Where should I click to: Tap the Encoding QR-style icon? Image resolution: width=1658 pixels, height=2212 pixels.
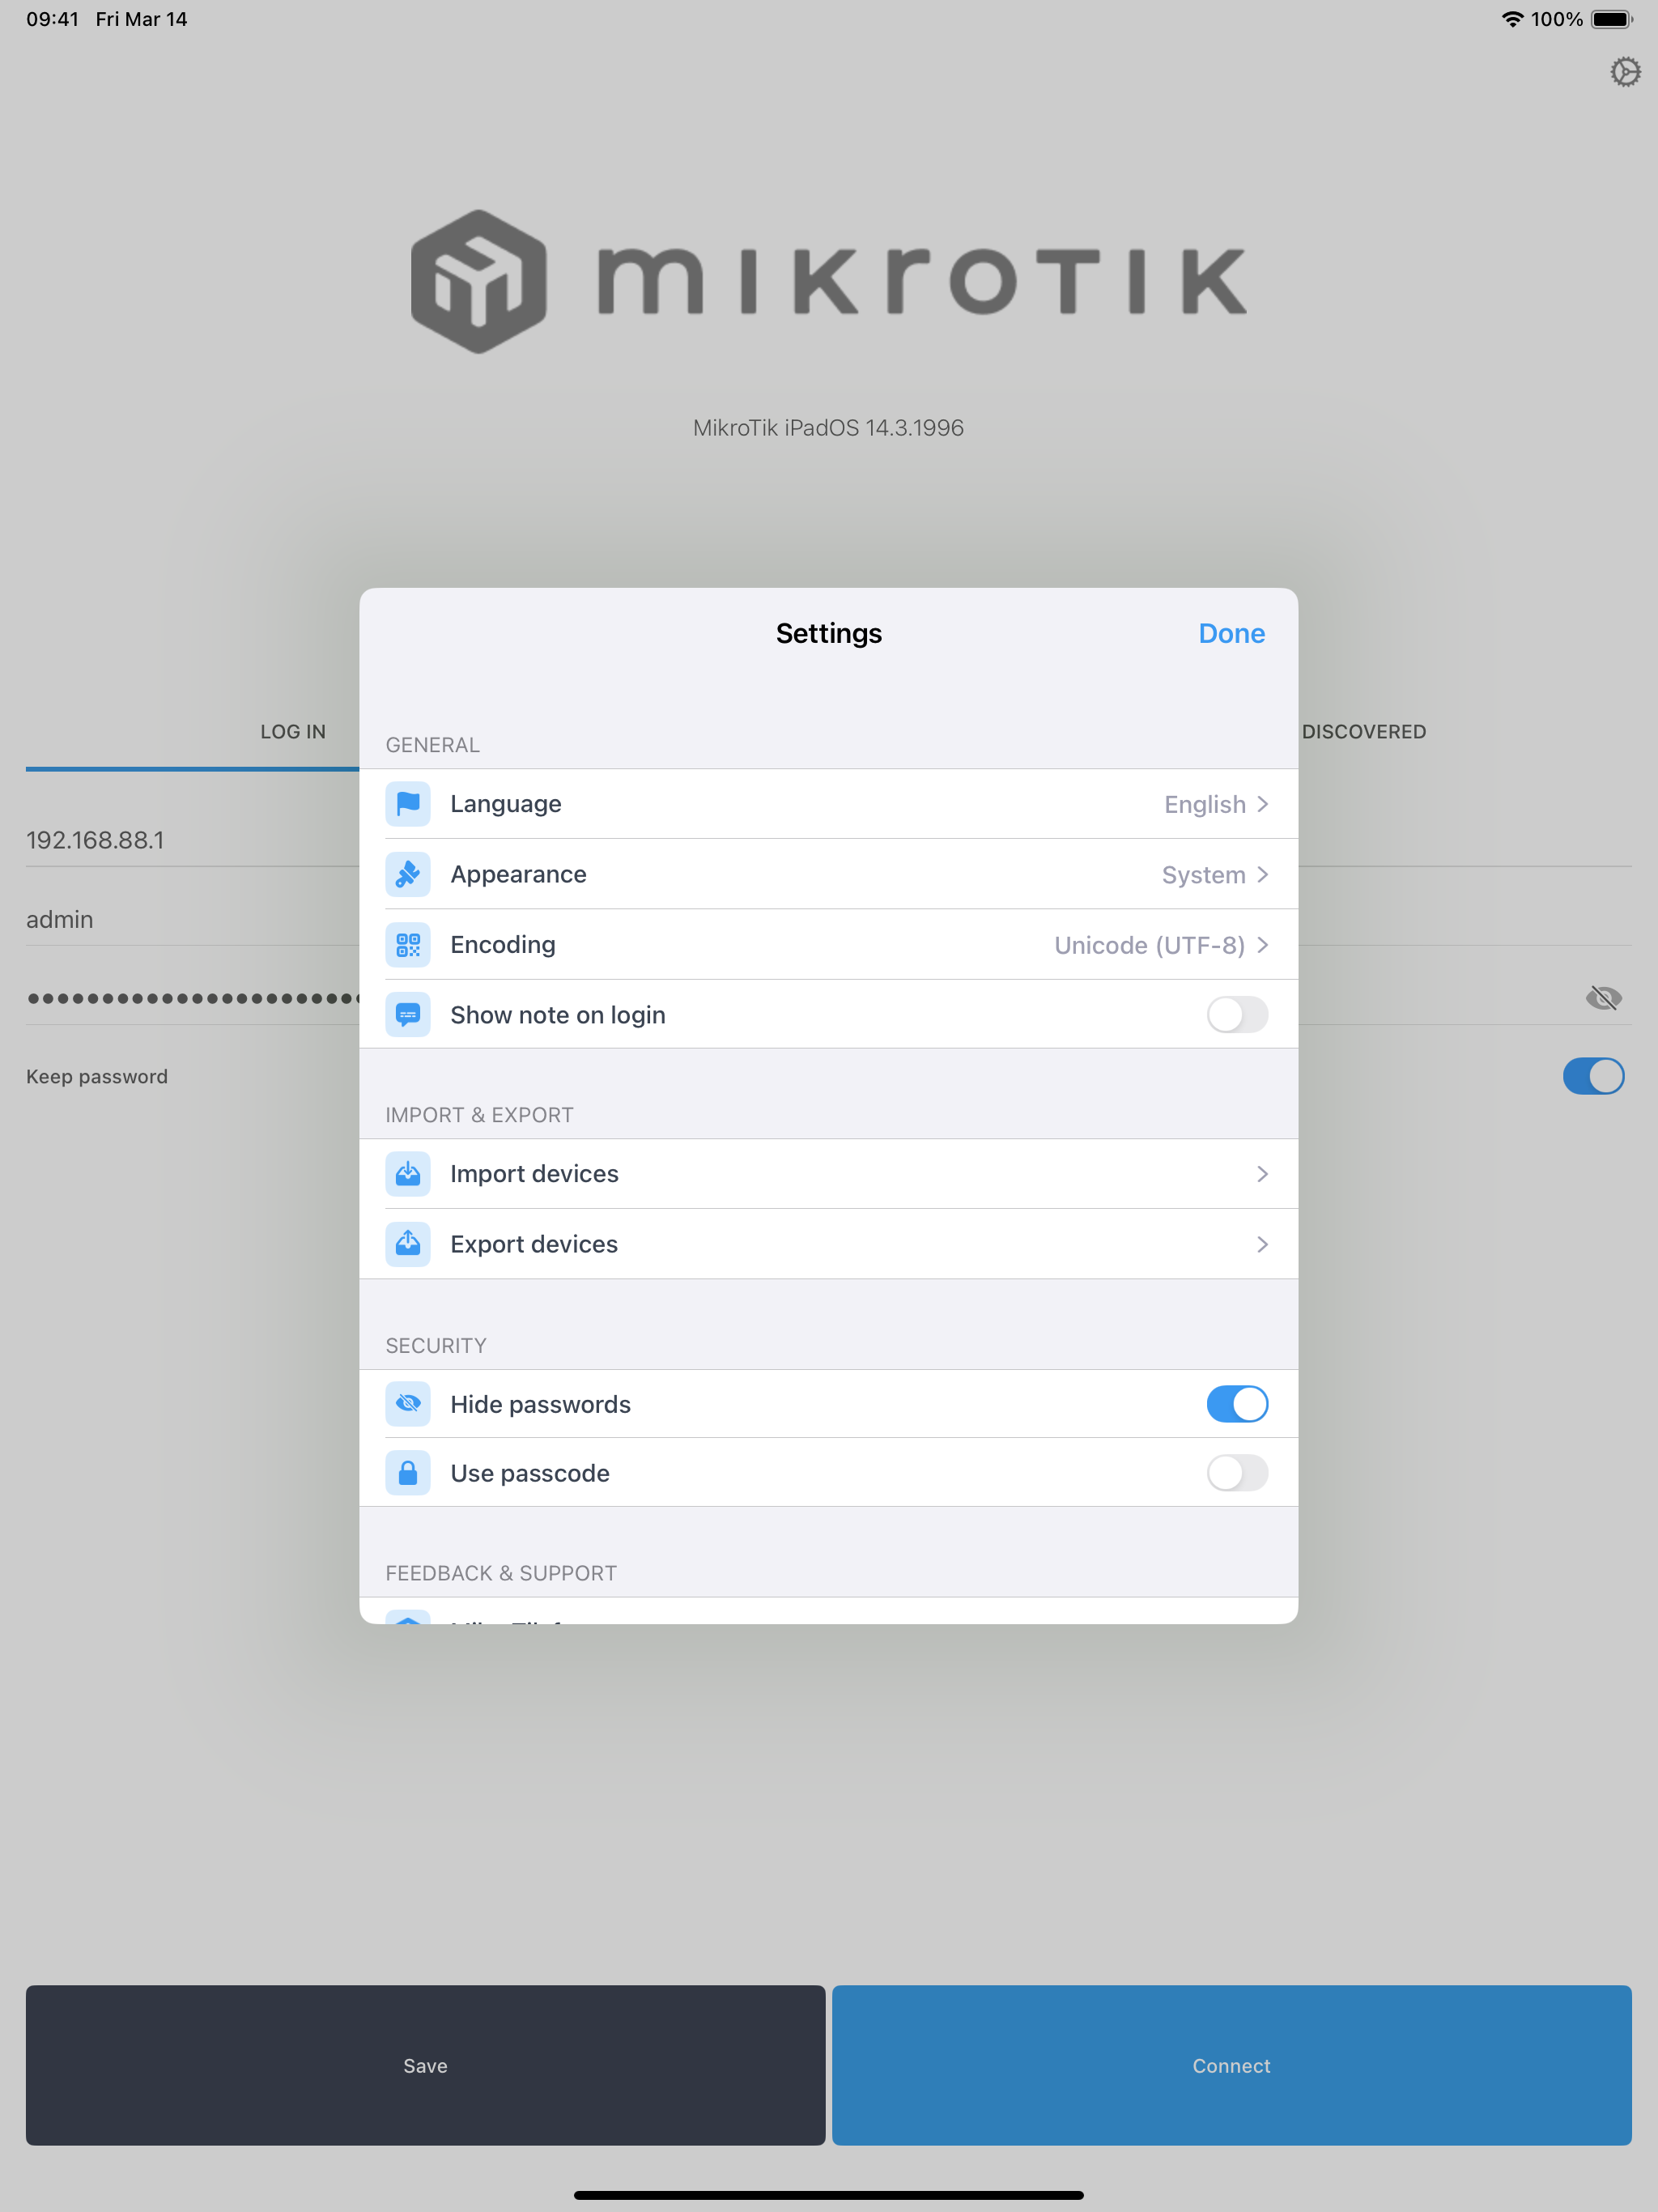click(x=408, y=944)
